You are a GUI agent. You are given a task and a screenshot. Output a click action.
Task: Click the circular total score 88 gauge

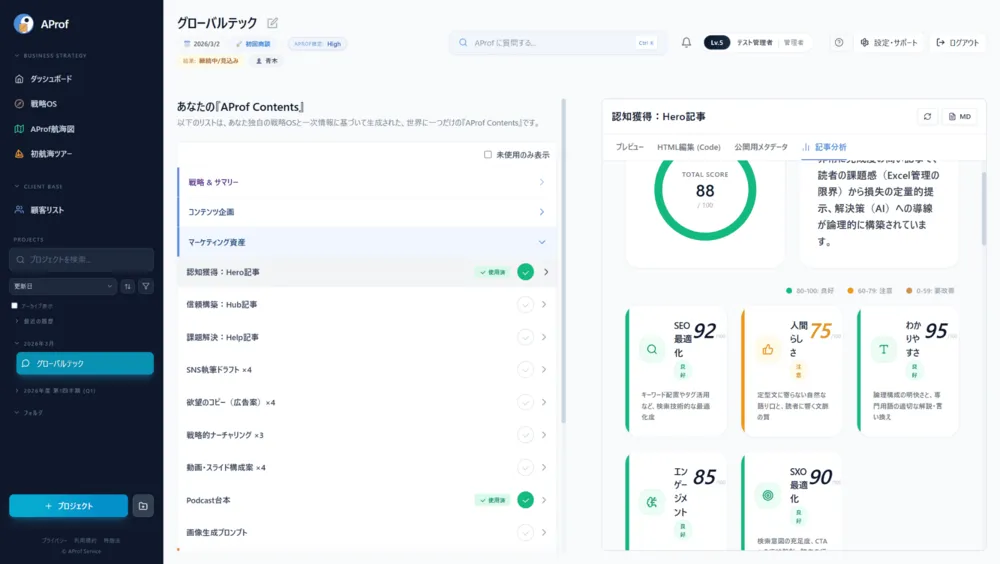click(705, 190)
